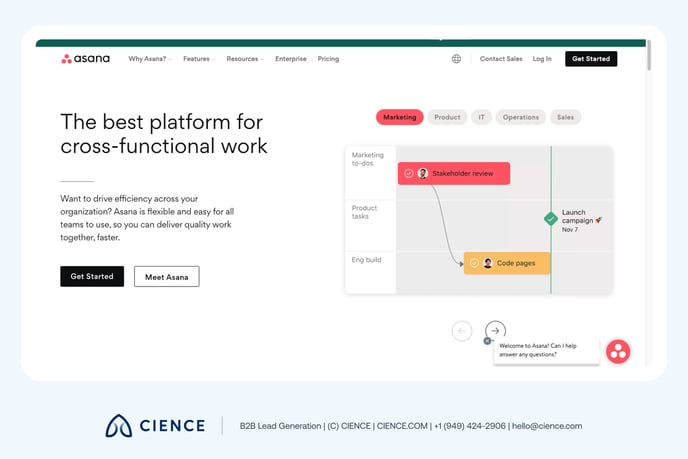The width and height of the screenshot is (688, 459).
Task: Click the Launch campaign milestone diamond
Action: [551, 218]
